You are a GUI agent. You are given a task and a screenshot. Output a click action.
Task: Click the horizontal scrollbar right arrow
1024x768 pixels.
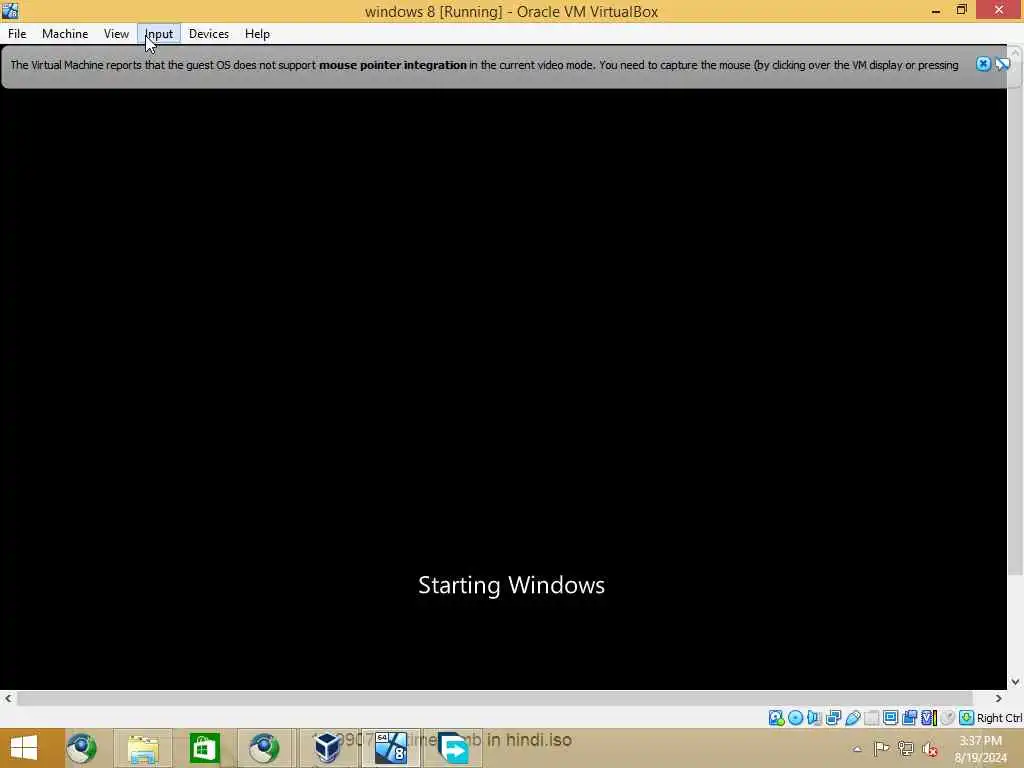coord(999,698)
